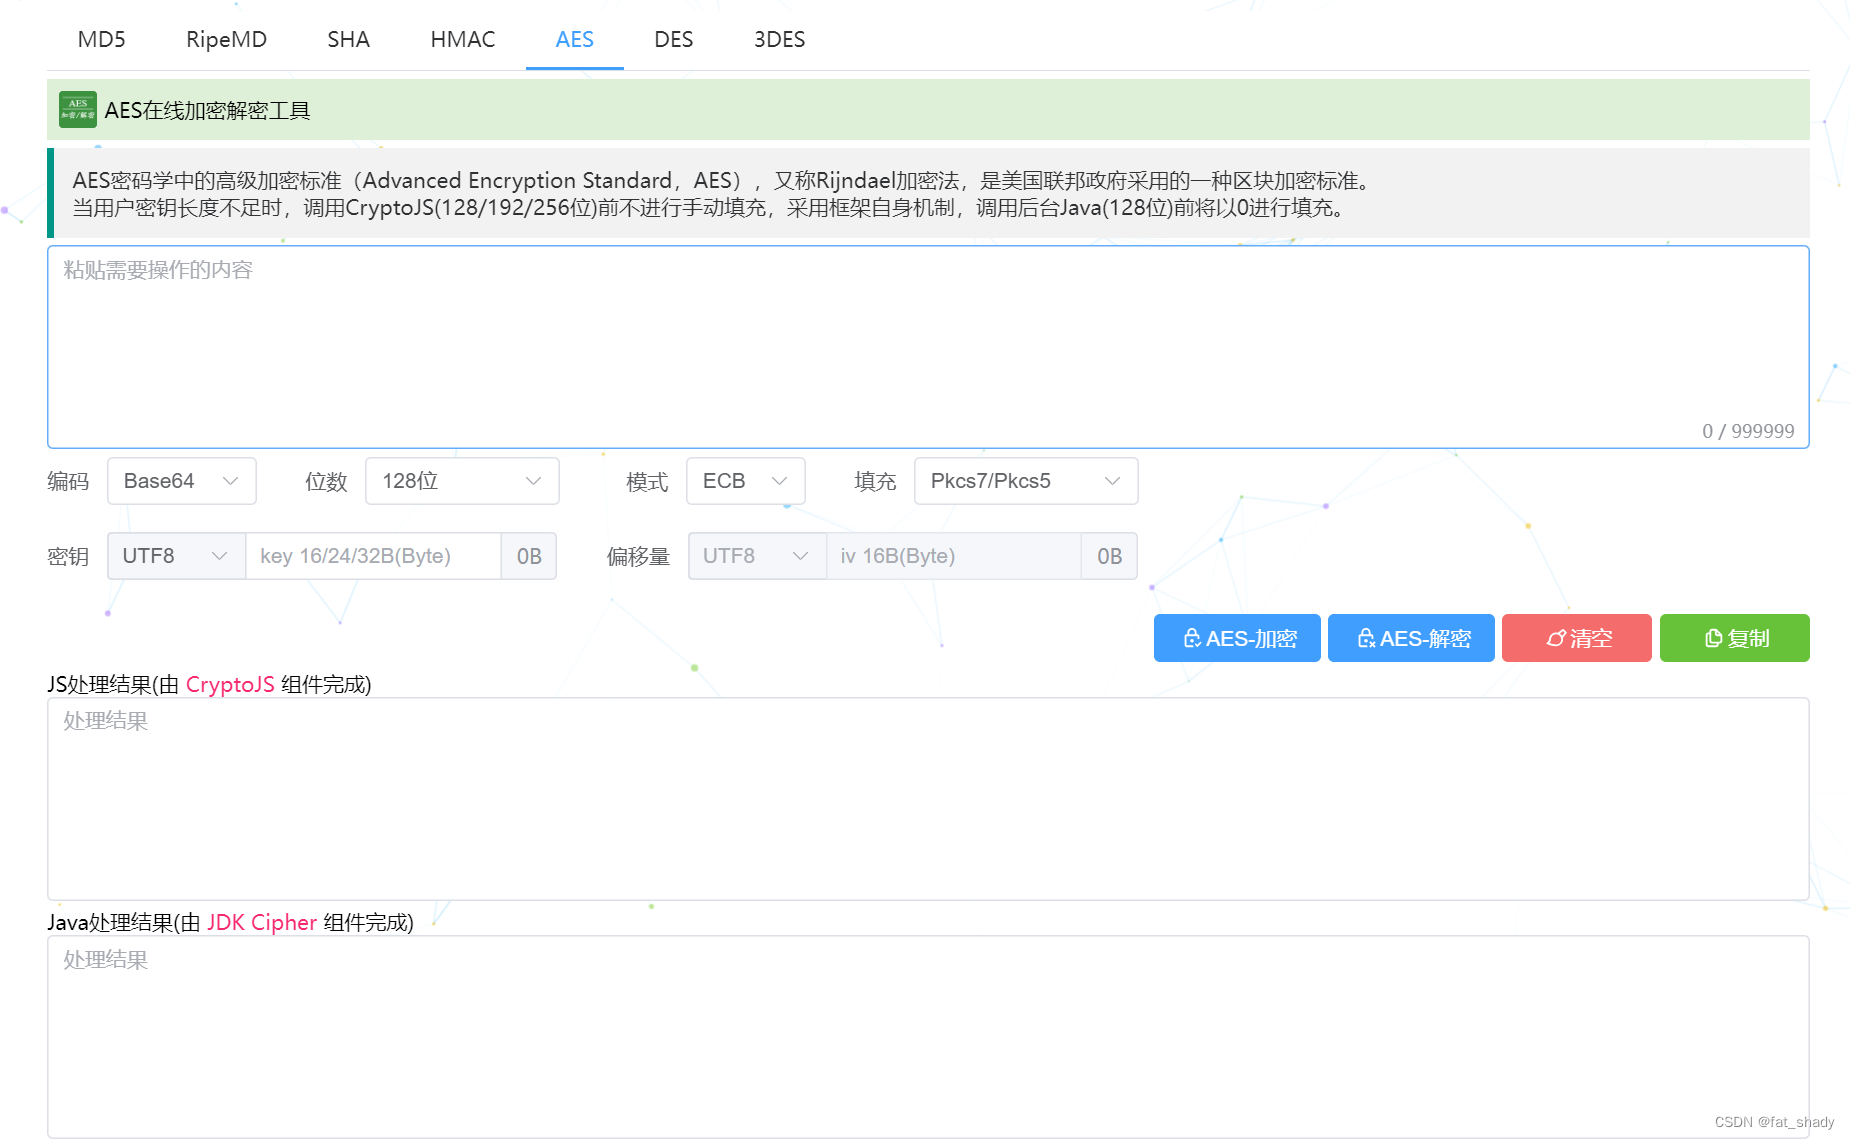Image resolution: width=1850 pixels, height=1139 pixels.
Task: Click the iv 16B offset input field
Action: (x=953, y=556)
